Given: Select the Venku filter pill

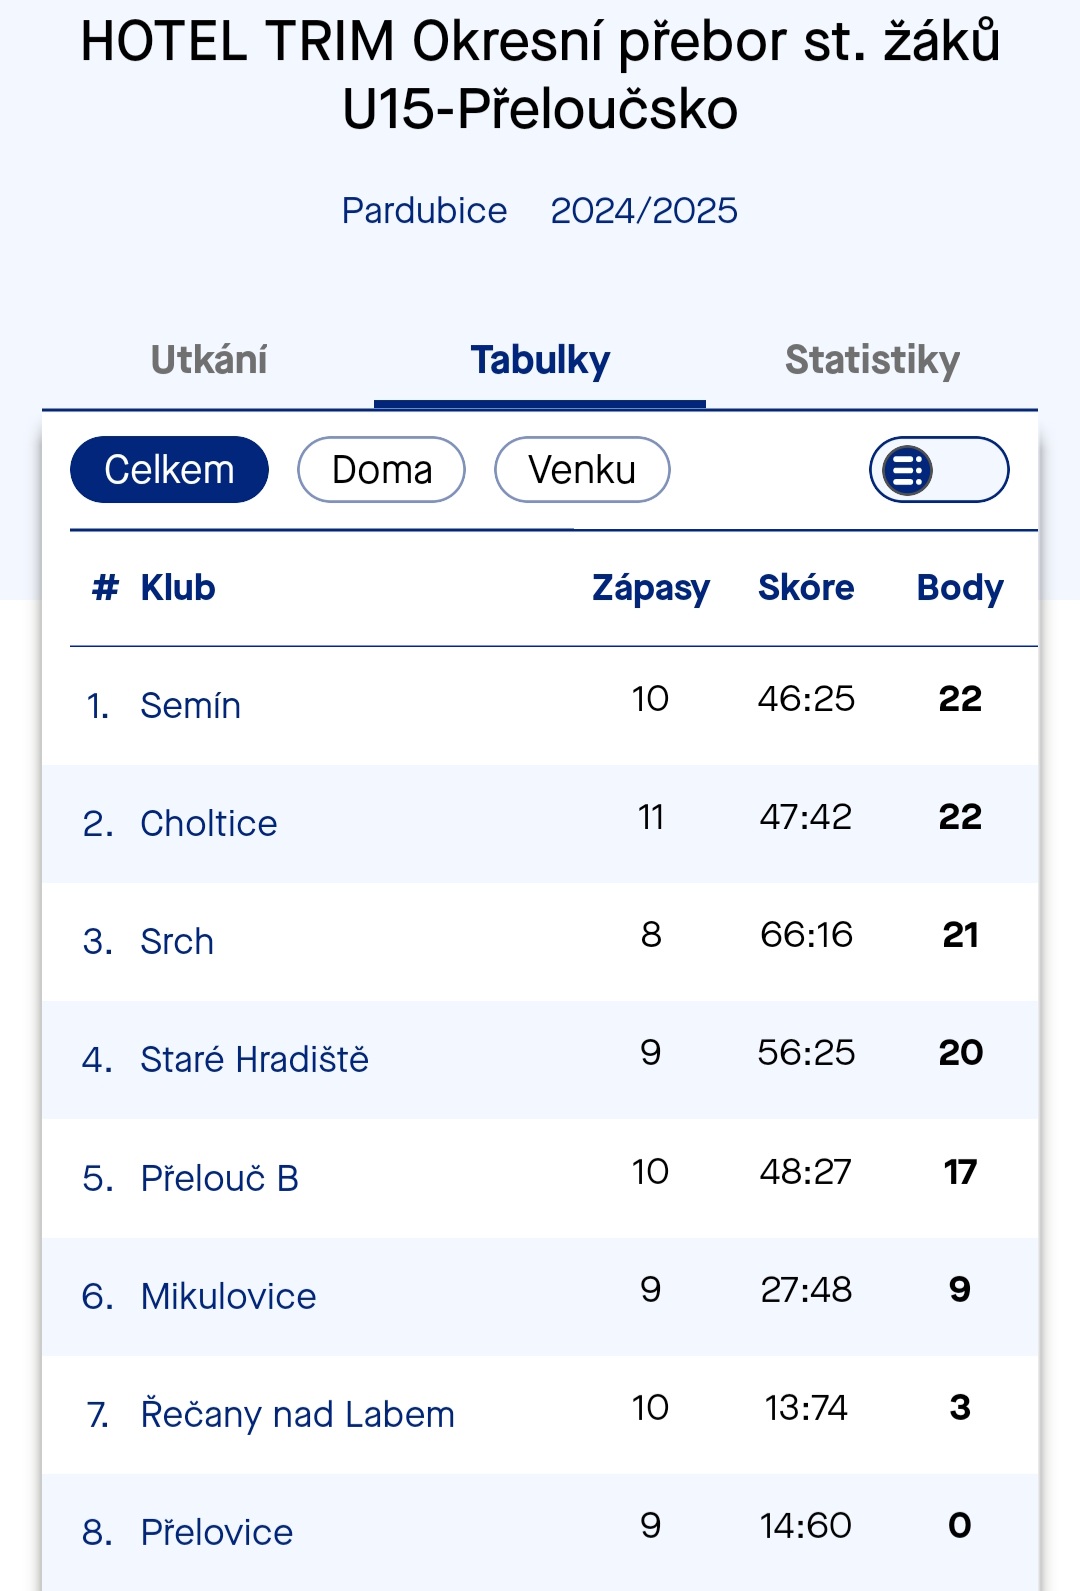Looking at the screenshot, I should click(582, 469).
